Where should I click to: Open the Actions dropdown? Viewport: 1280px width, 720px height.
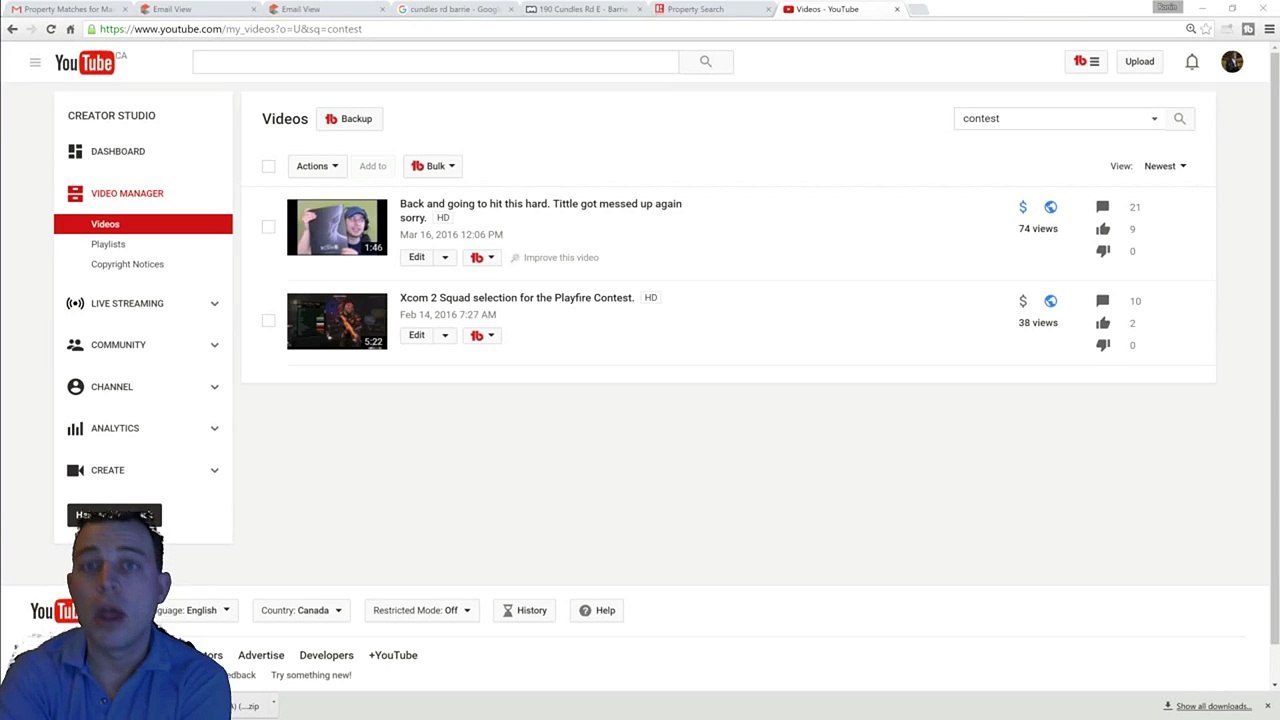pyautogui.click(x=317, y=166)
